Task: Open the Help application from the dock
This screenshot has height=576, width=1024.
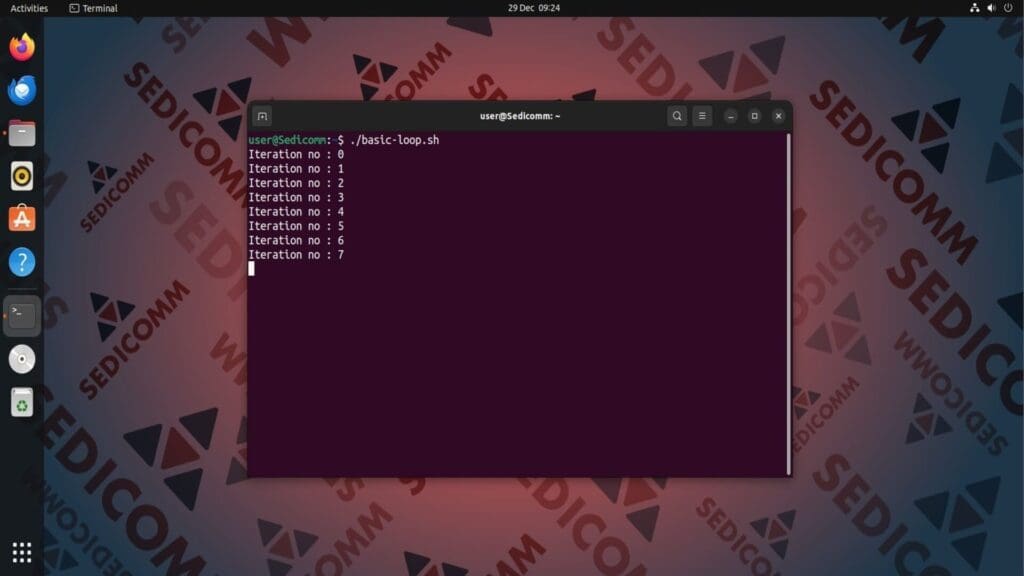Action: tap(21, 262)
